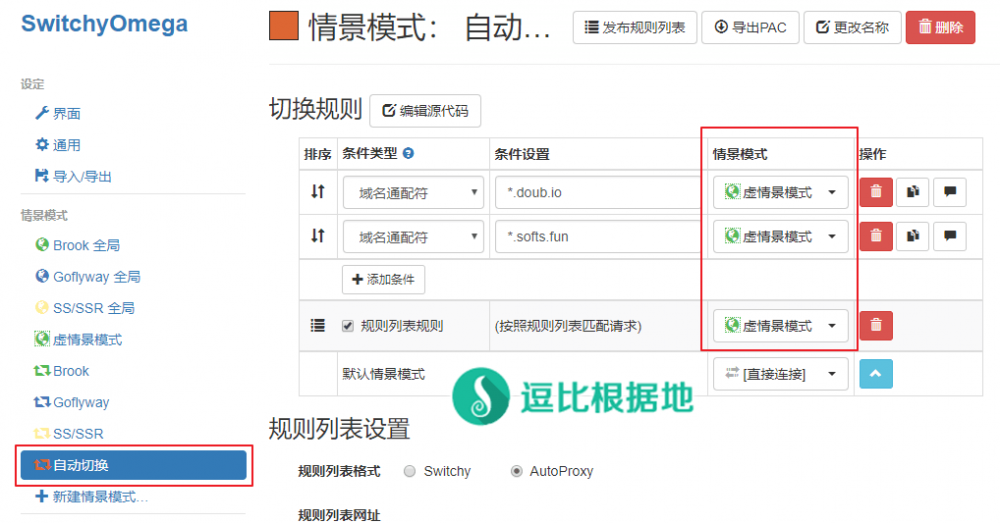Click the 添加条件 button
1000x523 pixels.
pyautogui.click(x=383, y=280)
